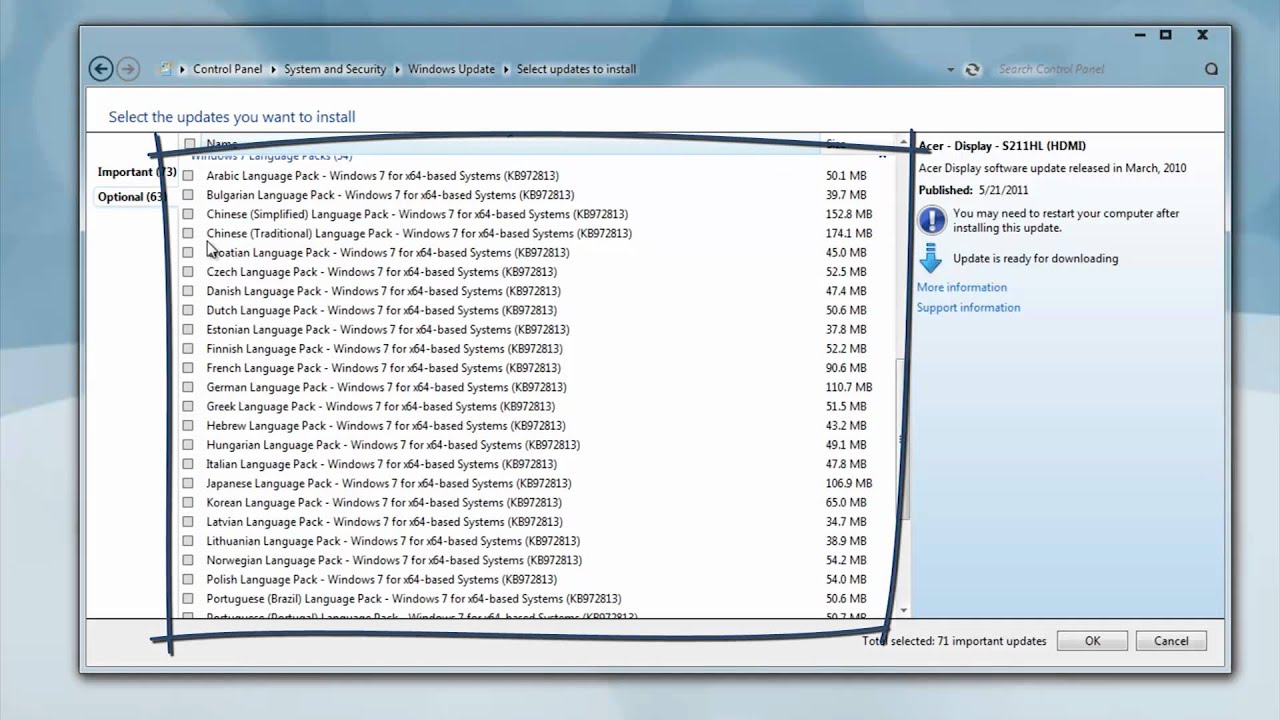Click the Acer - Display - S211HL (HDMI) title
The width and height of the screenshot is (1280, 720).
click(x=1002, y=146)
